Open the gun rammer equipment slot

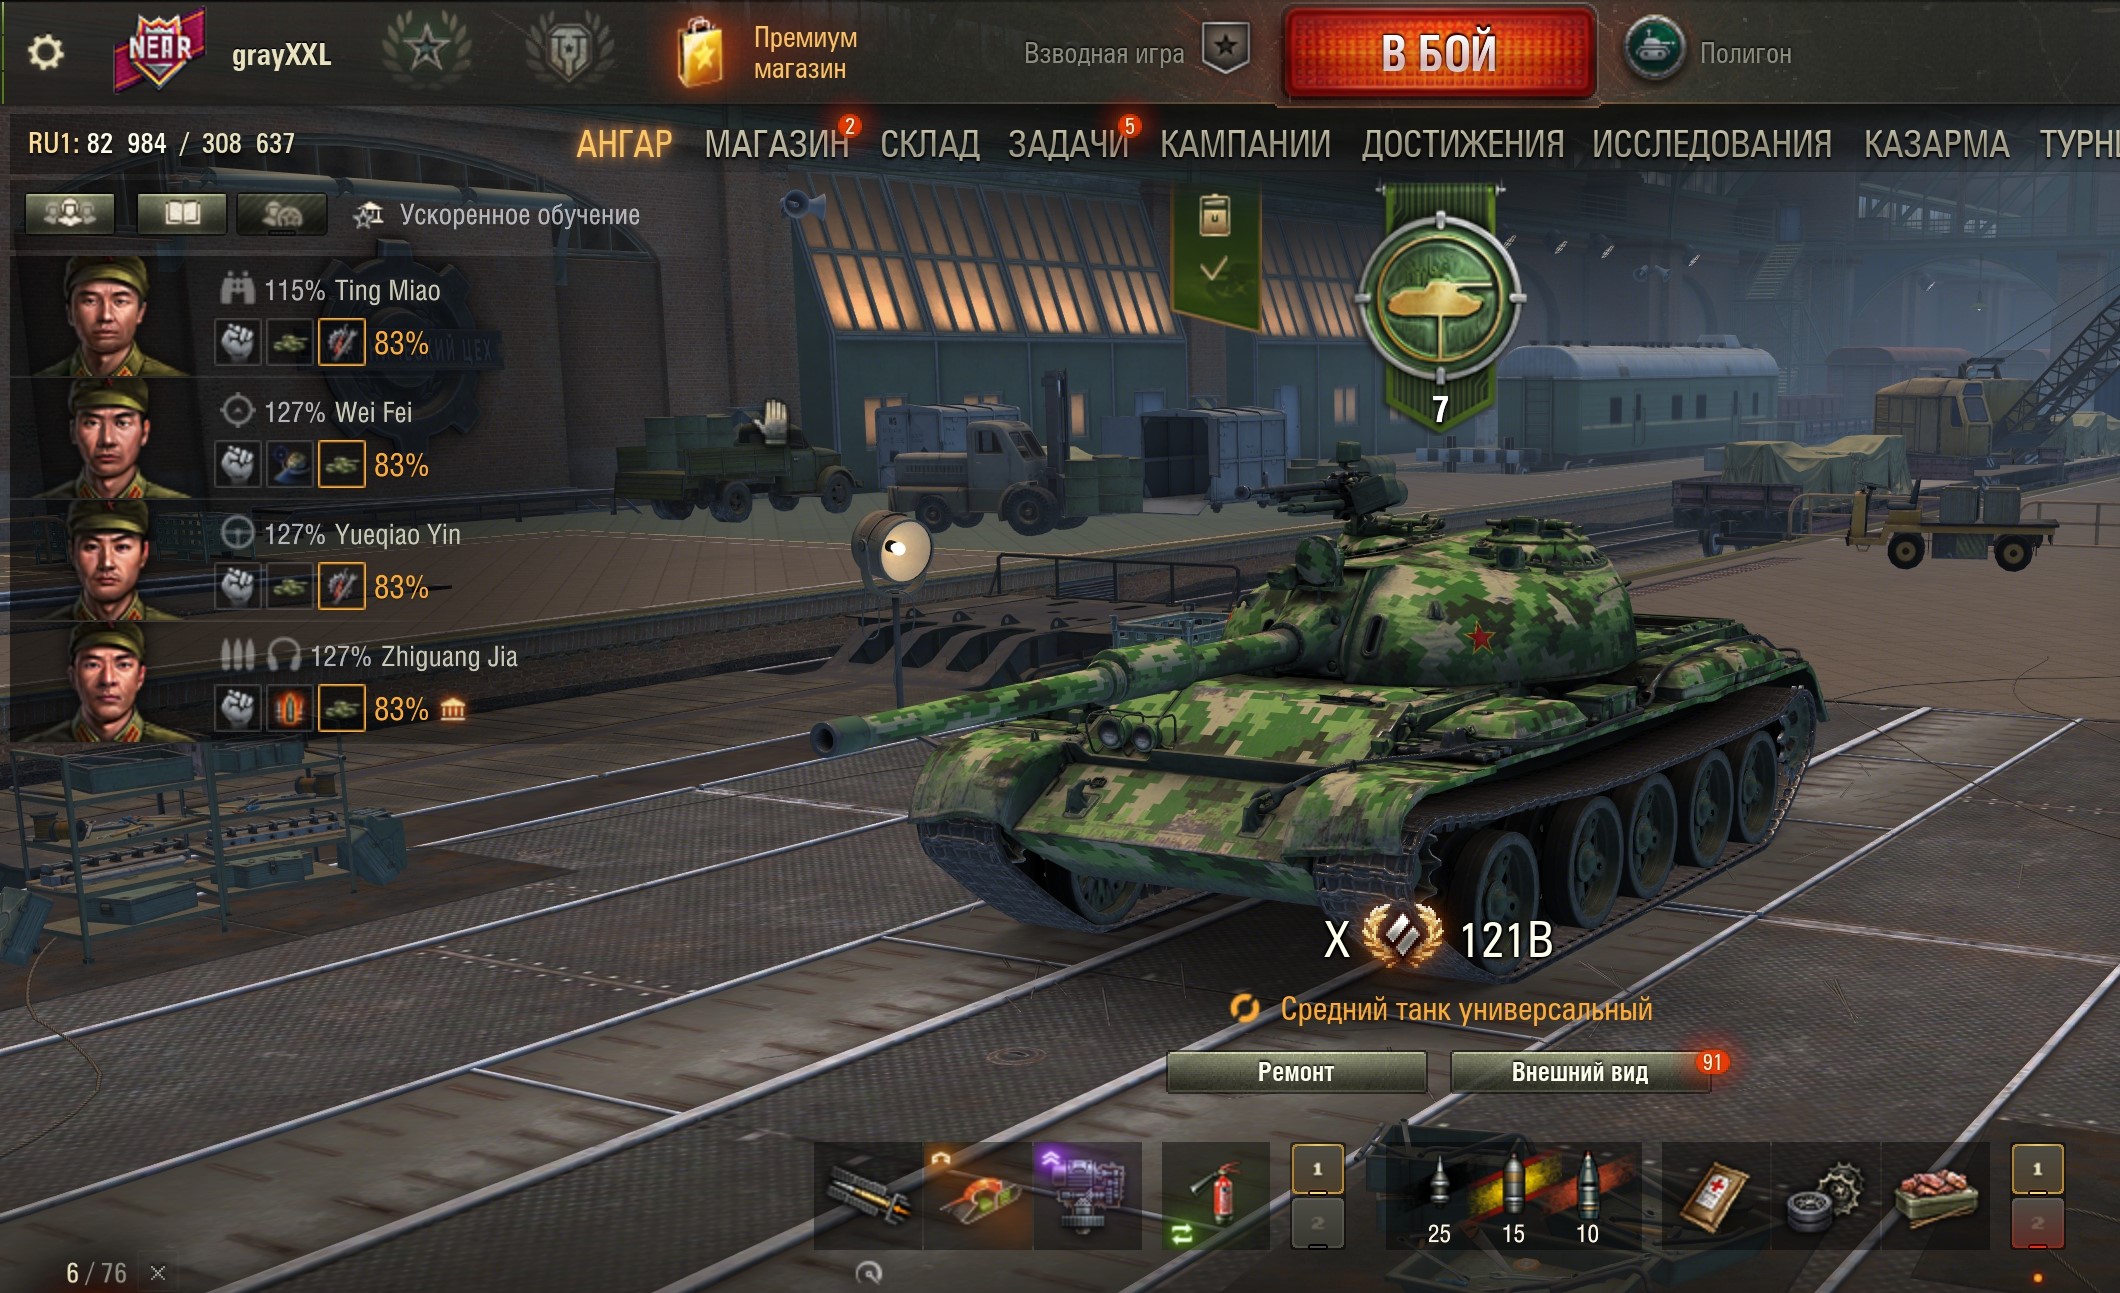point(868,1196)
